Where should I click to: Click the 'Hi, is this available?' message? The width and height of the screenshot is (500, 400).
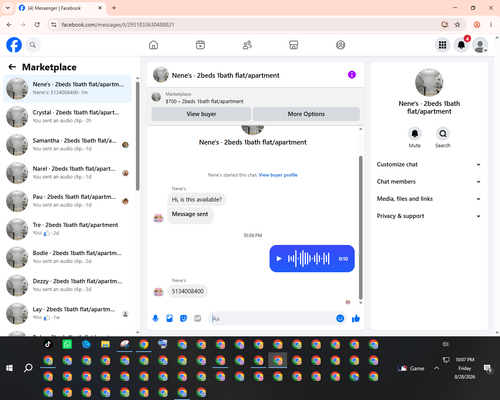pyautogui.click(x=196, y=200)
